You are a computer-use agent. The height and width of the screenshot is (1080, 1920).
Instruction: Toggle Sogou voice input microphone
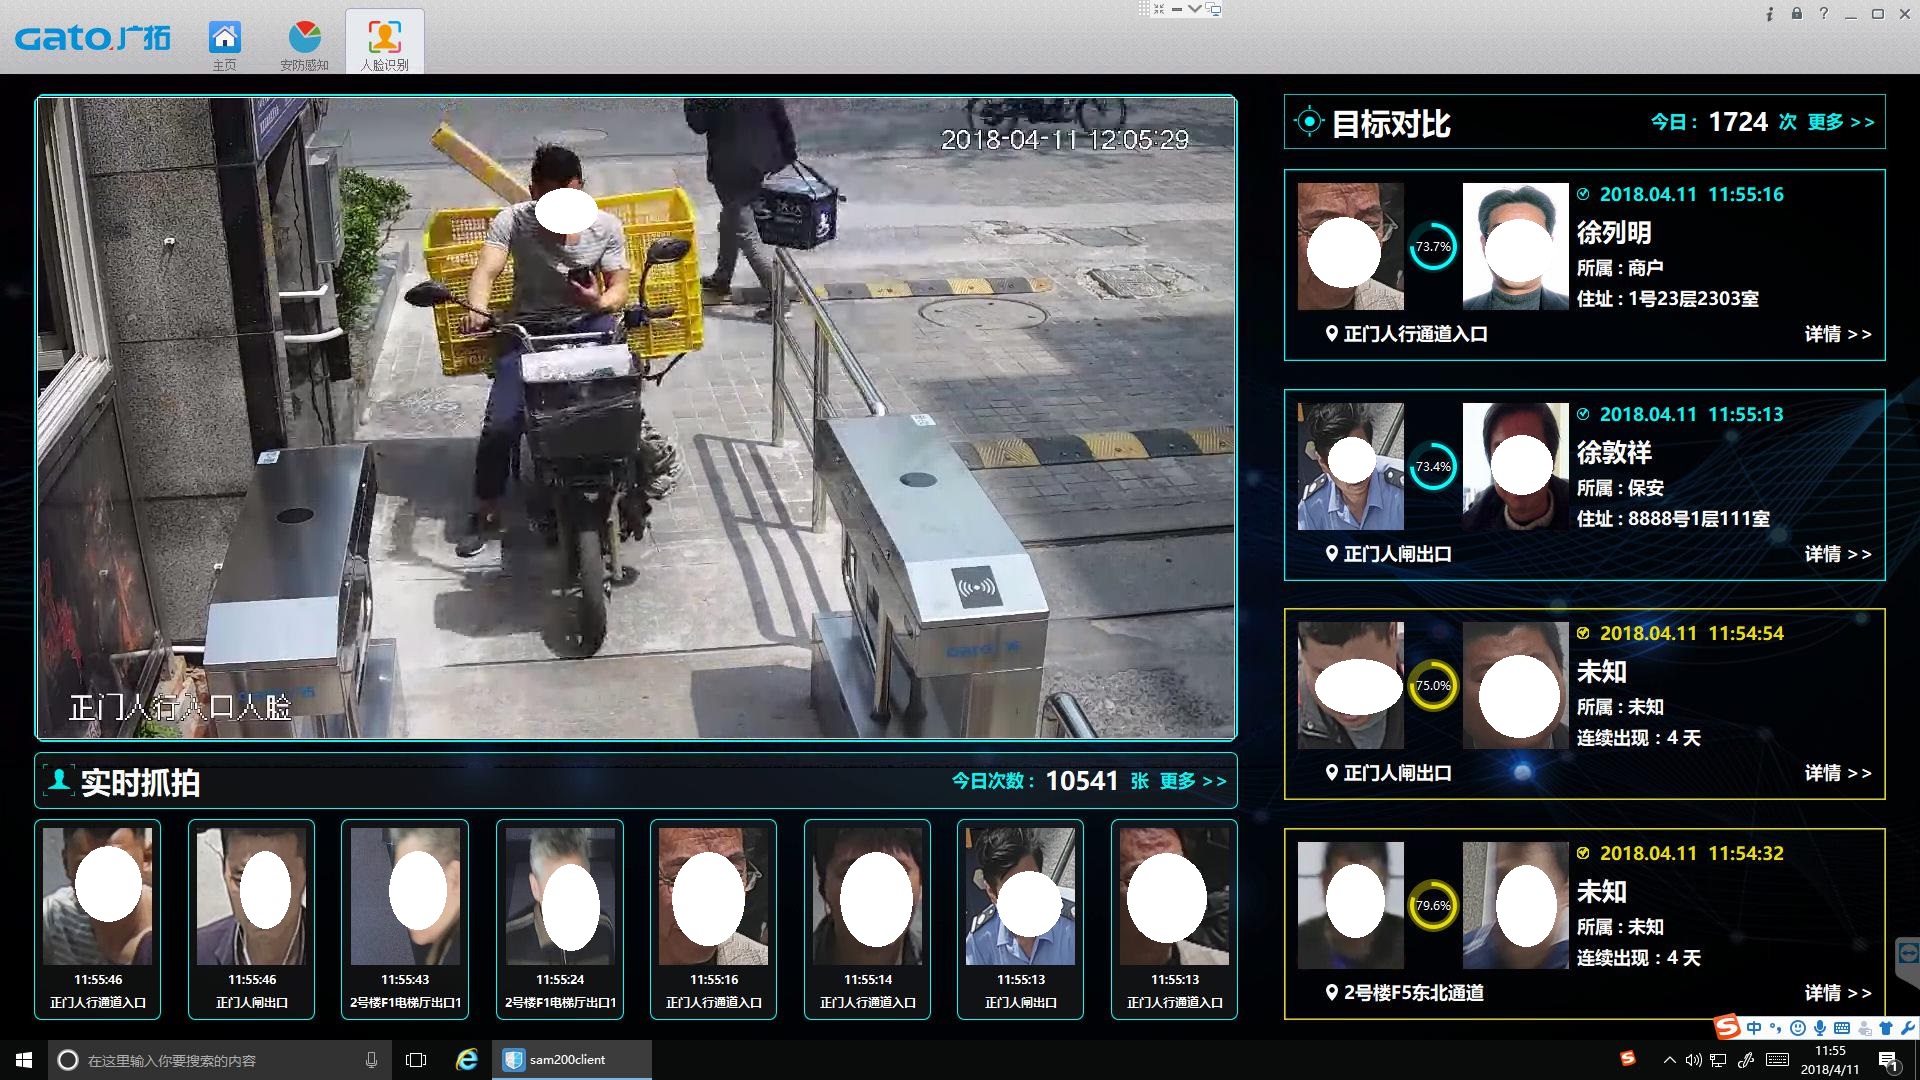[x=1820, y=1028]
